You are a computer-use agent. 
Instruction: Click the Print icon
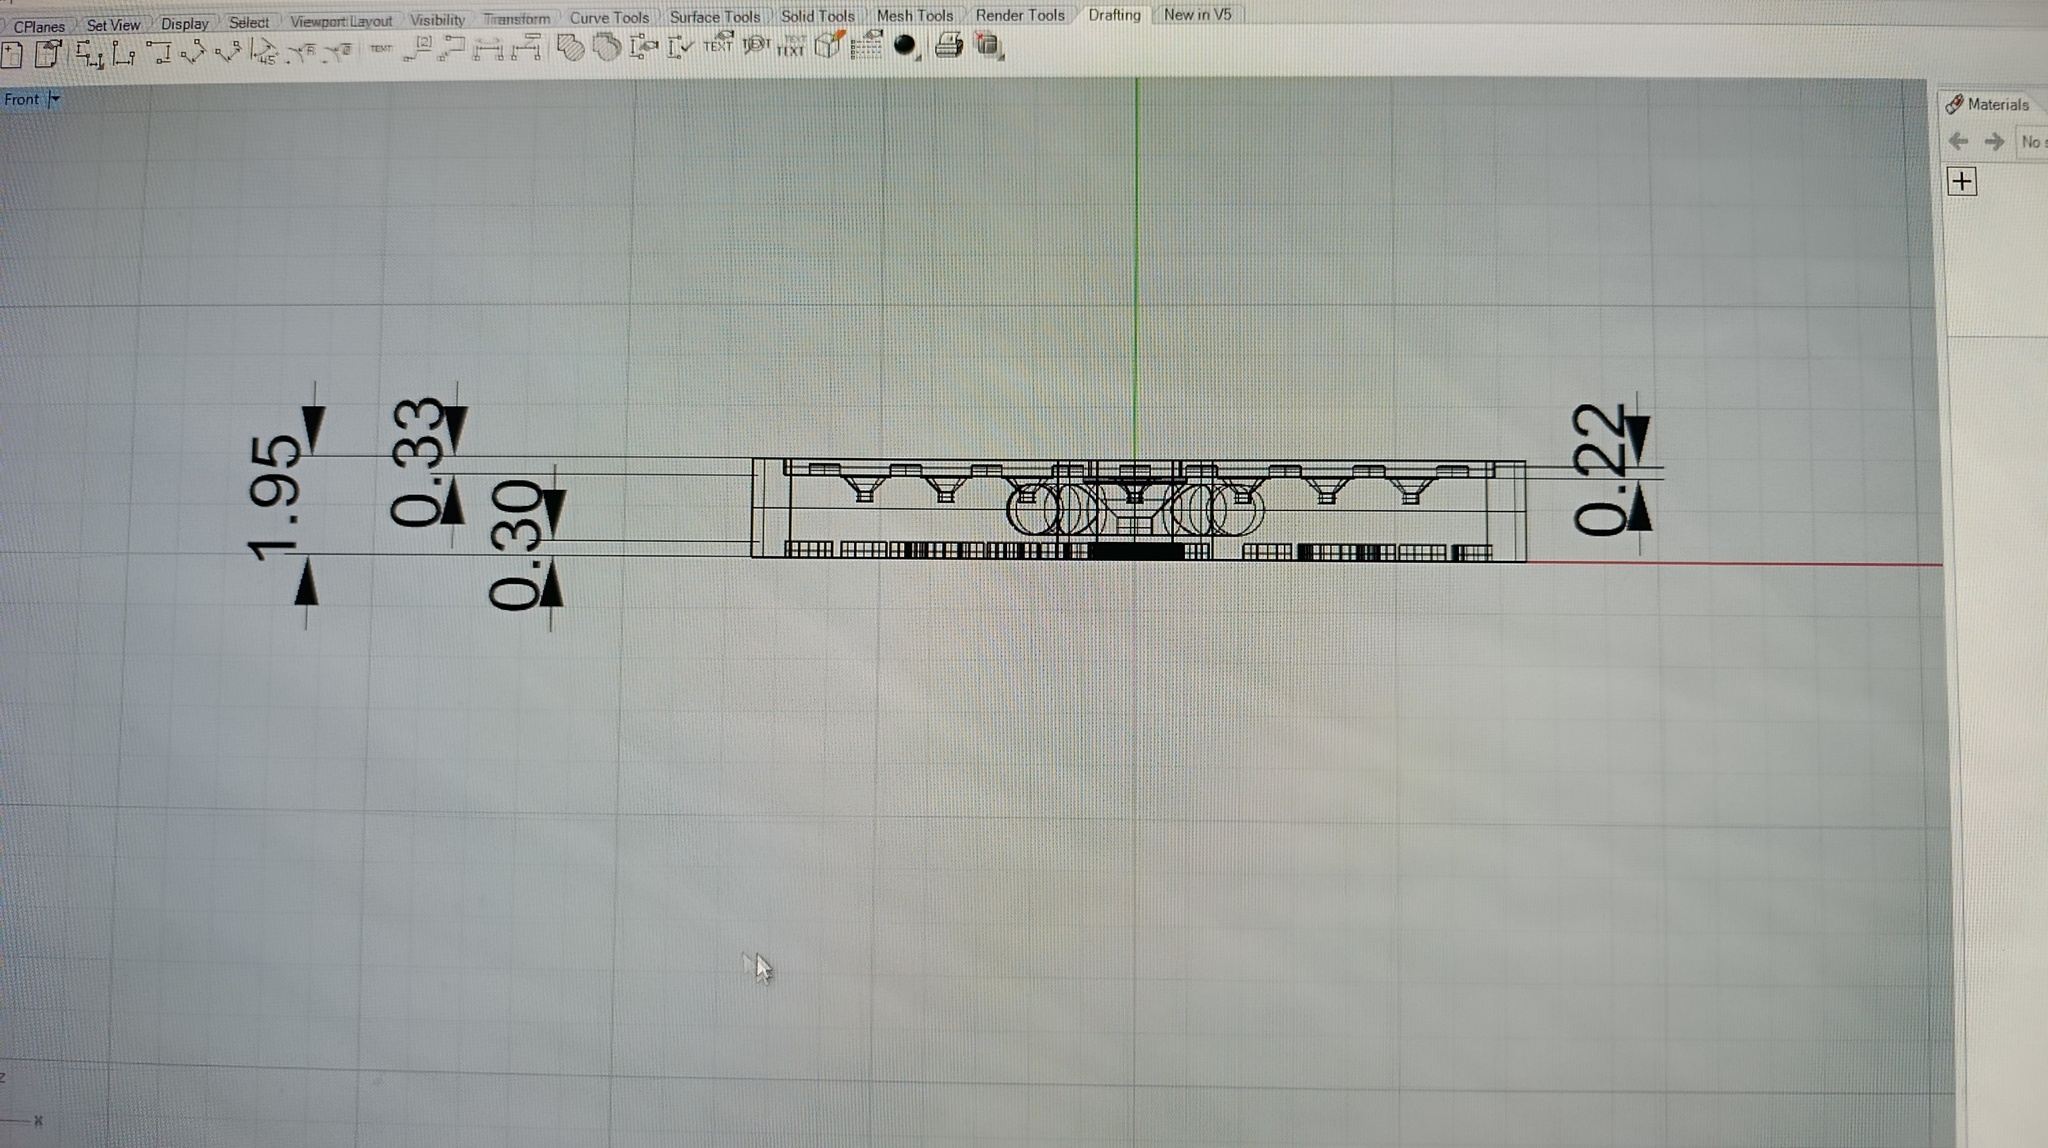click(x=948, y=45)
